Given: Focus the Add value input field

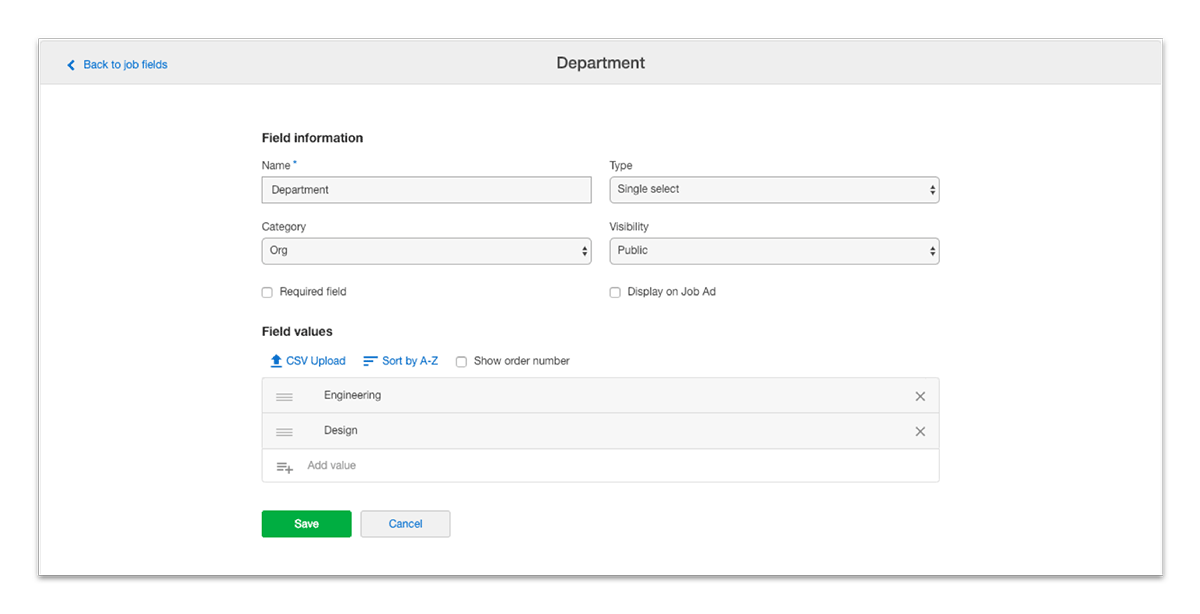Looking at the screenshot, I should coord(600,466).
